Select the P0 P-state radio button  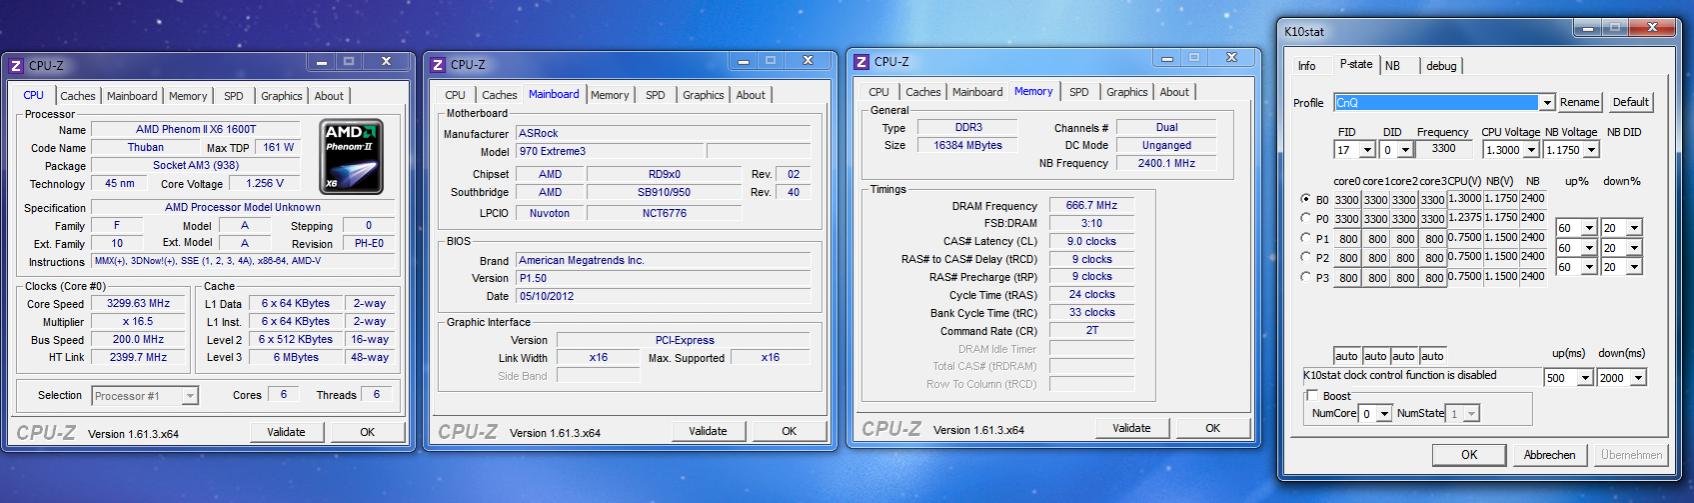click(x=1305, y=218)
